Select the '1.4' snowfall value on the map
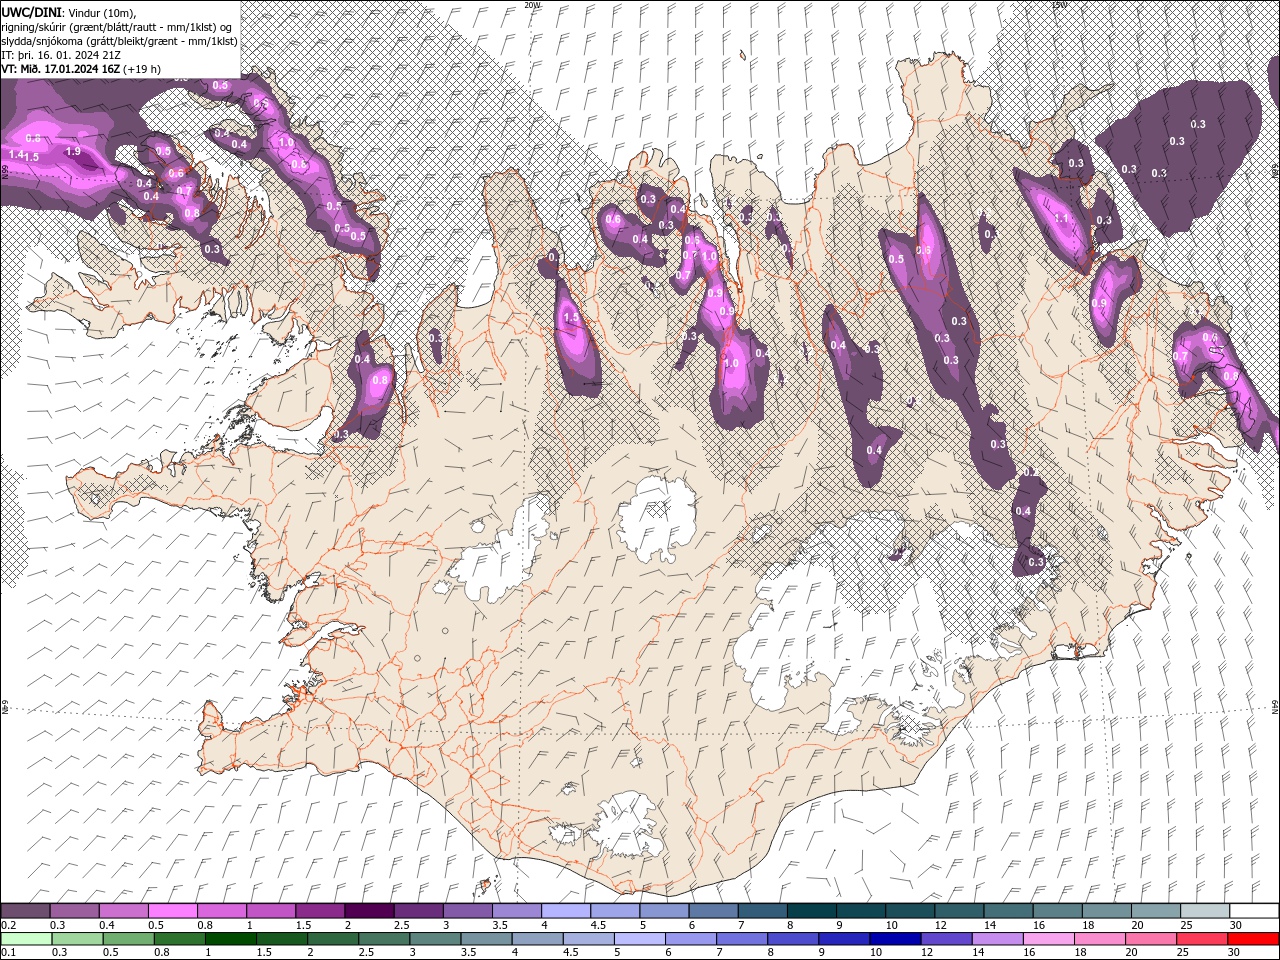This screenshot has width=1280, height=960. (x=15, y=155)
